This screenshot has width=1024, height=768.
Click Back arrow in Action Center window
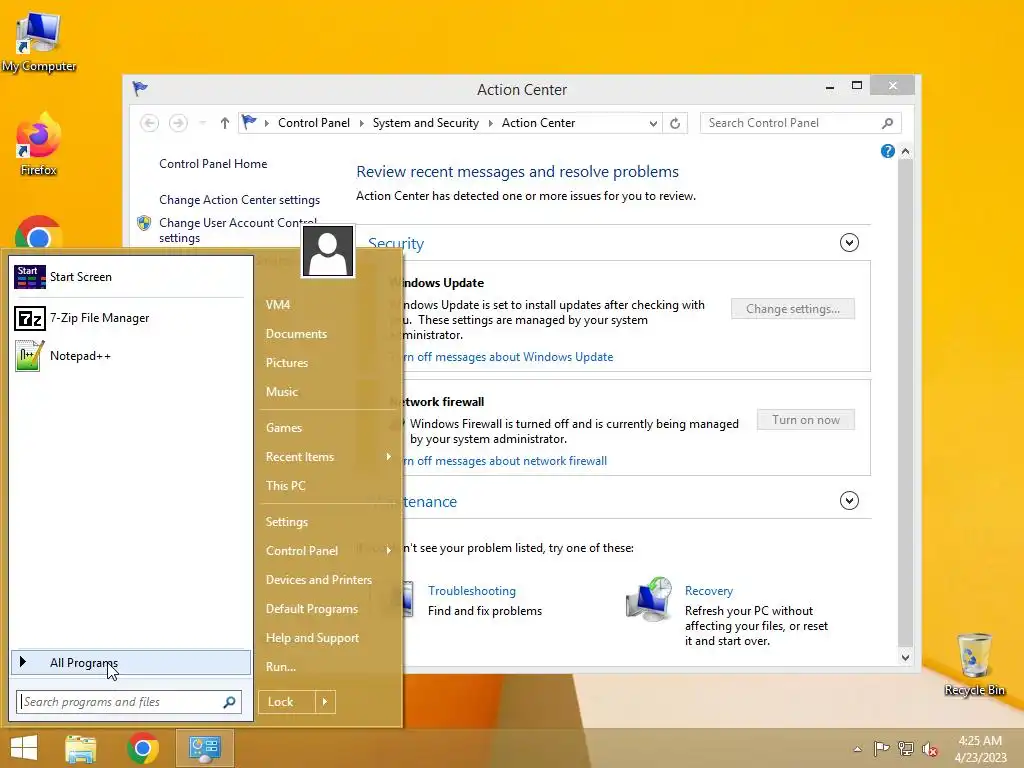150,123
